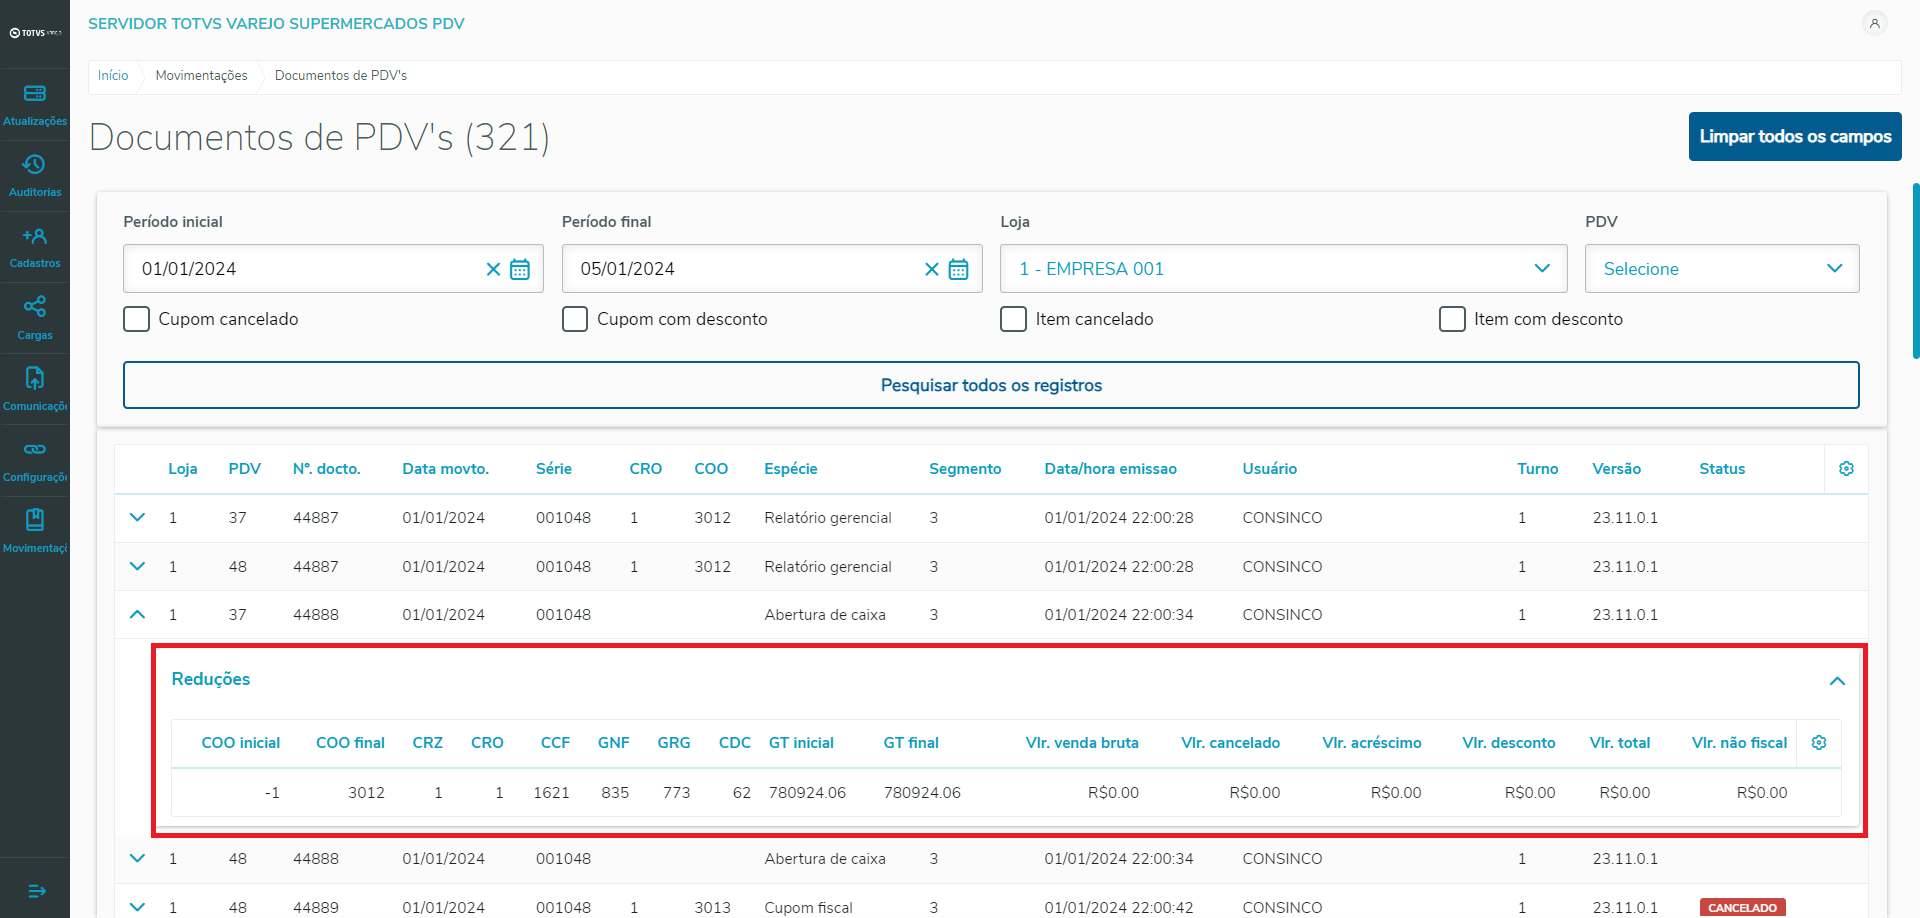Click the Reduções section title
The height and width of the screenshot is (918, 1920).
coord(211,679)
